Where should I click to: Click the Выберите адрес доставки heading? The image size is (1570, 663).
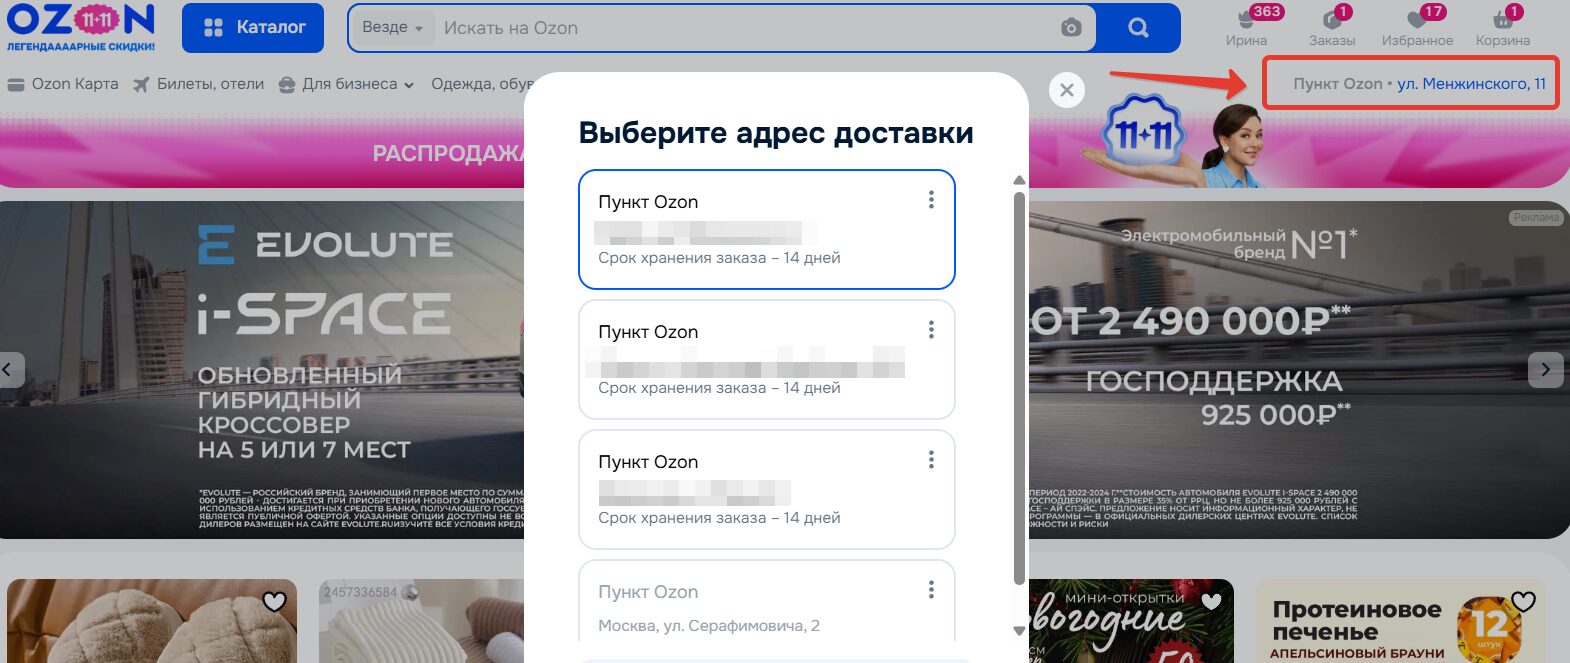pos(776,133)
